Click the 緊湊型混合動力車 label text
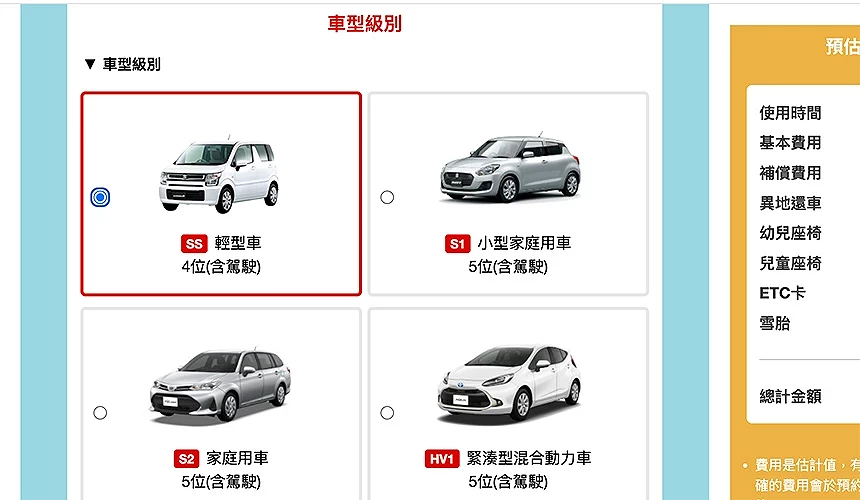The height and width of the screenshot is (500, 860). (529, 458)
